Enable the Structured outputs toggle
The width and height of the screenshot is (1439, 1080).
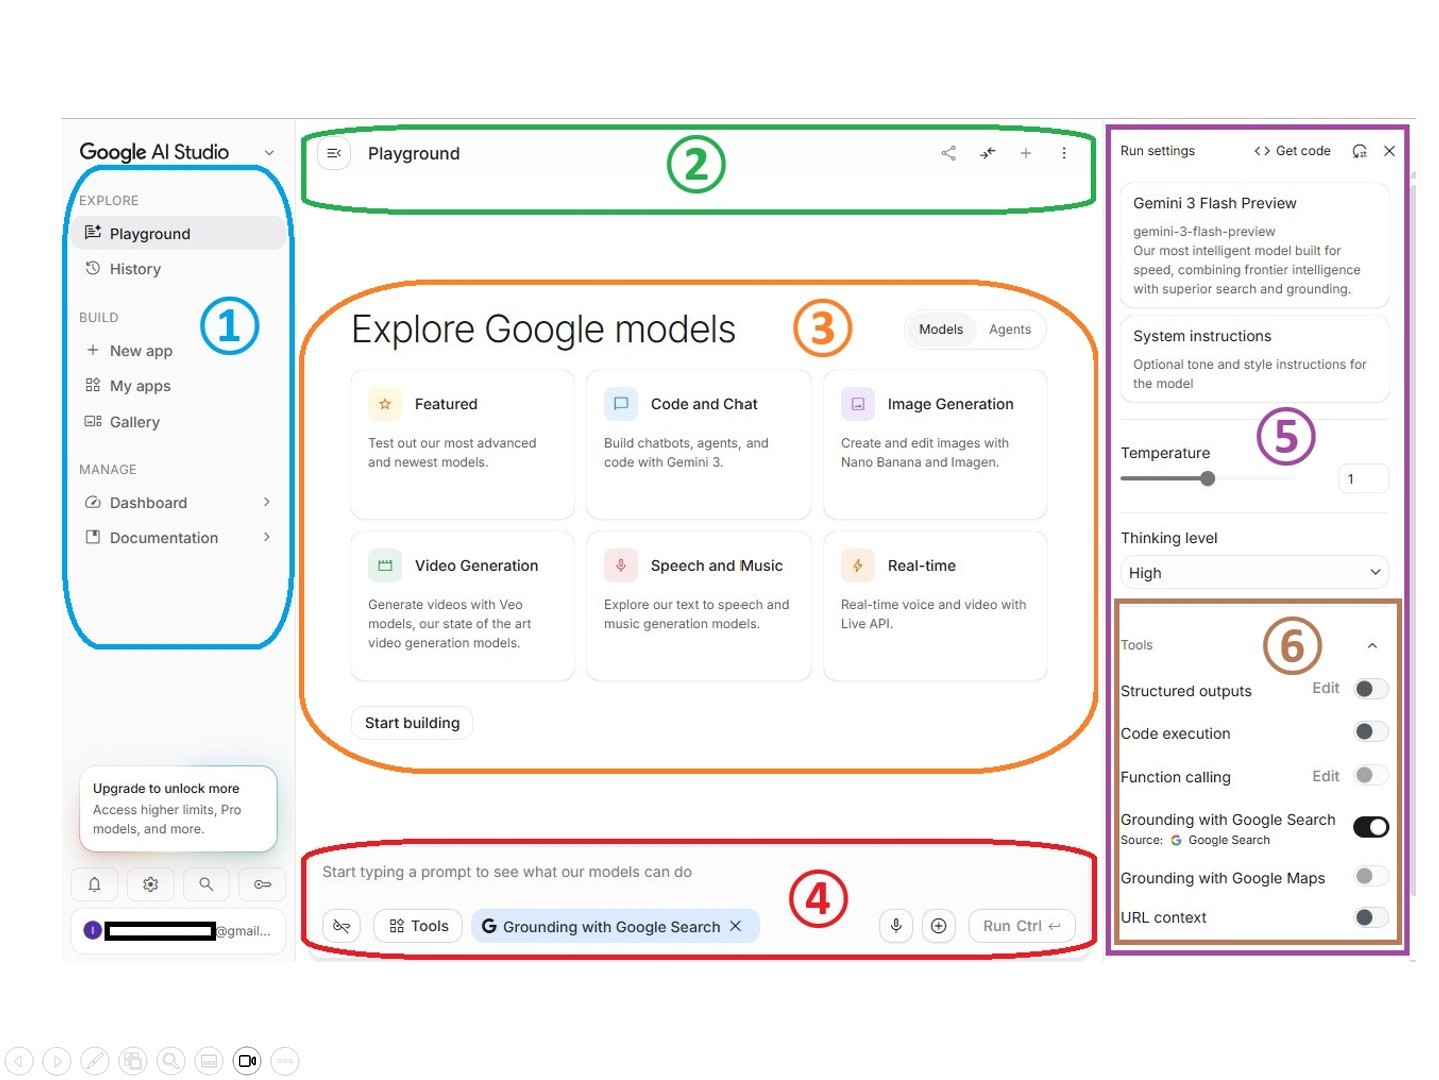point(1371,689)
